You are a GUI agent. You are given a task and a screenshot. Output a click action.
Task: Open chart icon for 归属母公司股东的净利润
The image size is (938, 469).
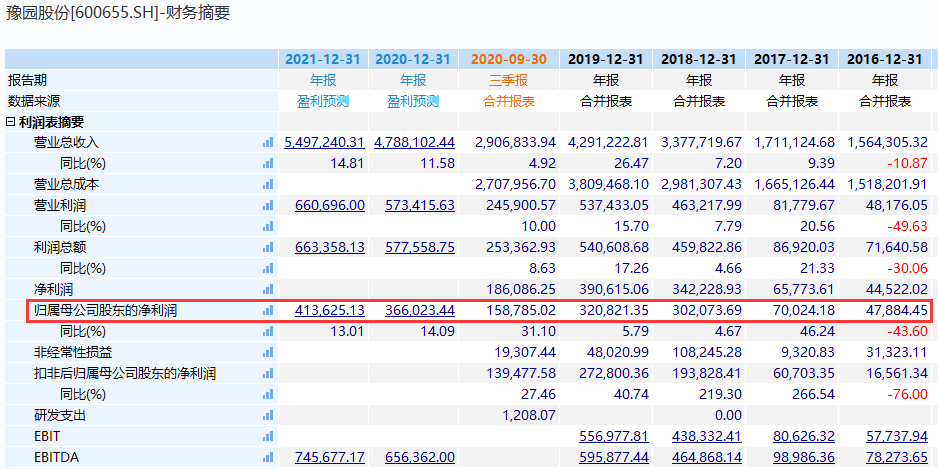point(267,311)
